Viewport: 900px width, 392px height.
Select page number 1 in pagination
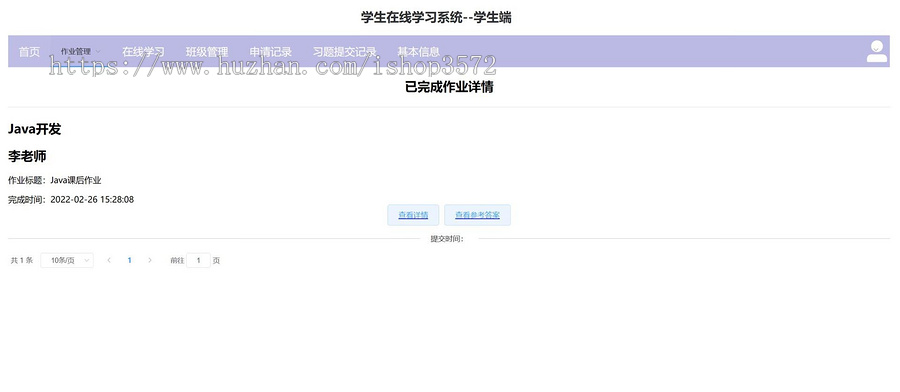(130, 261)
